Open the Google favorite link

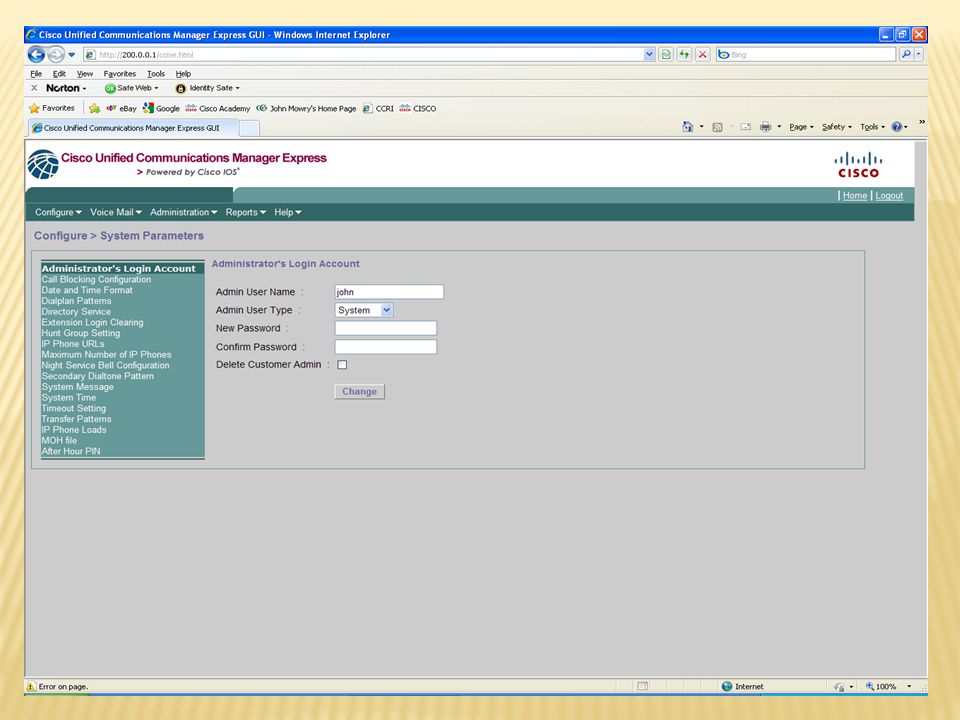161,108
